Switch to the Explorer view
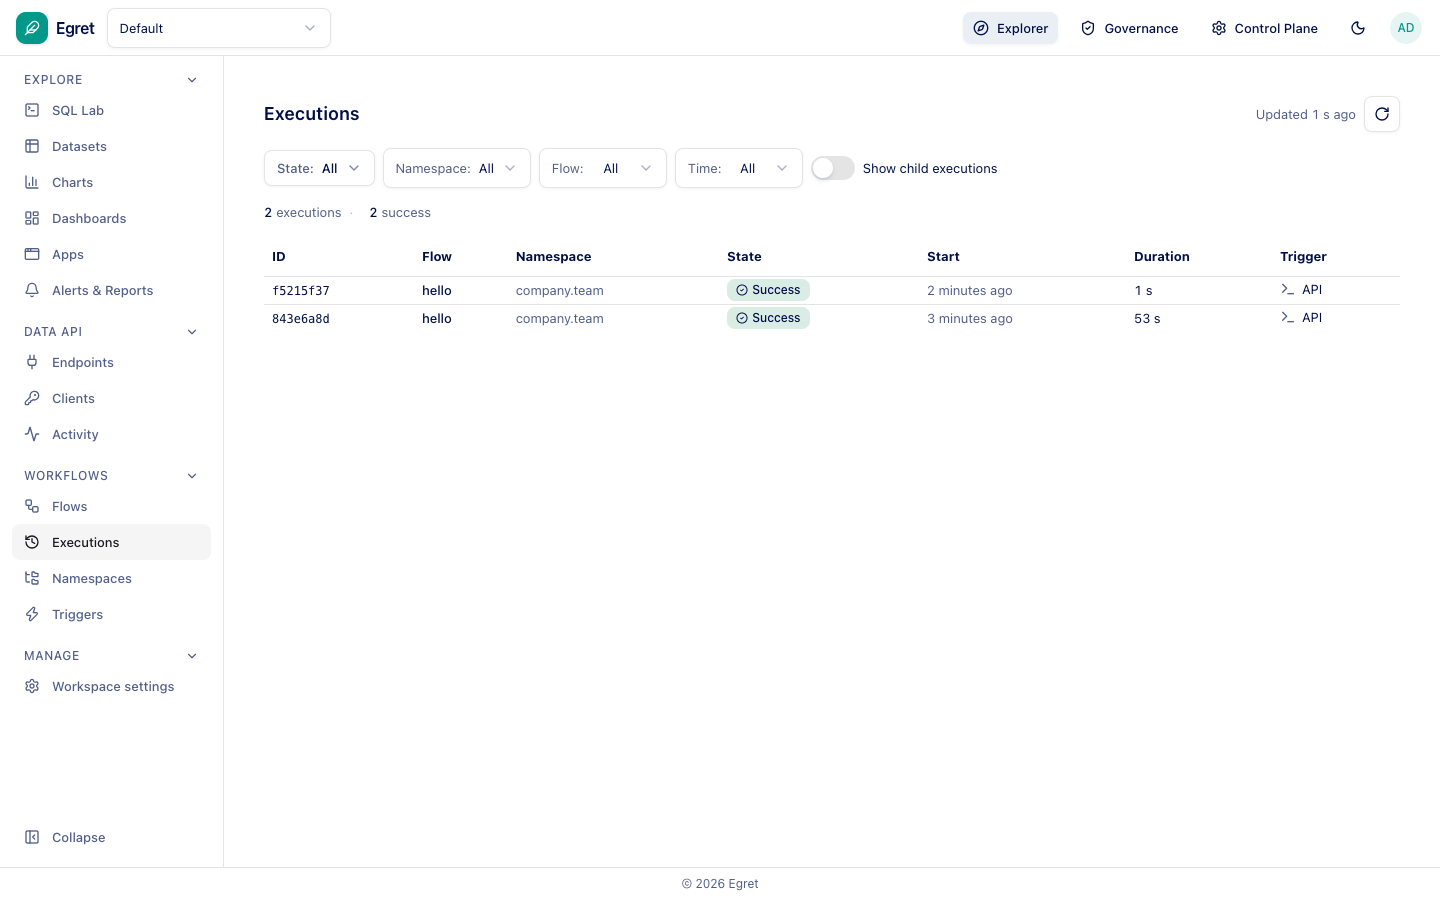 tap(1010, 28)
